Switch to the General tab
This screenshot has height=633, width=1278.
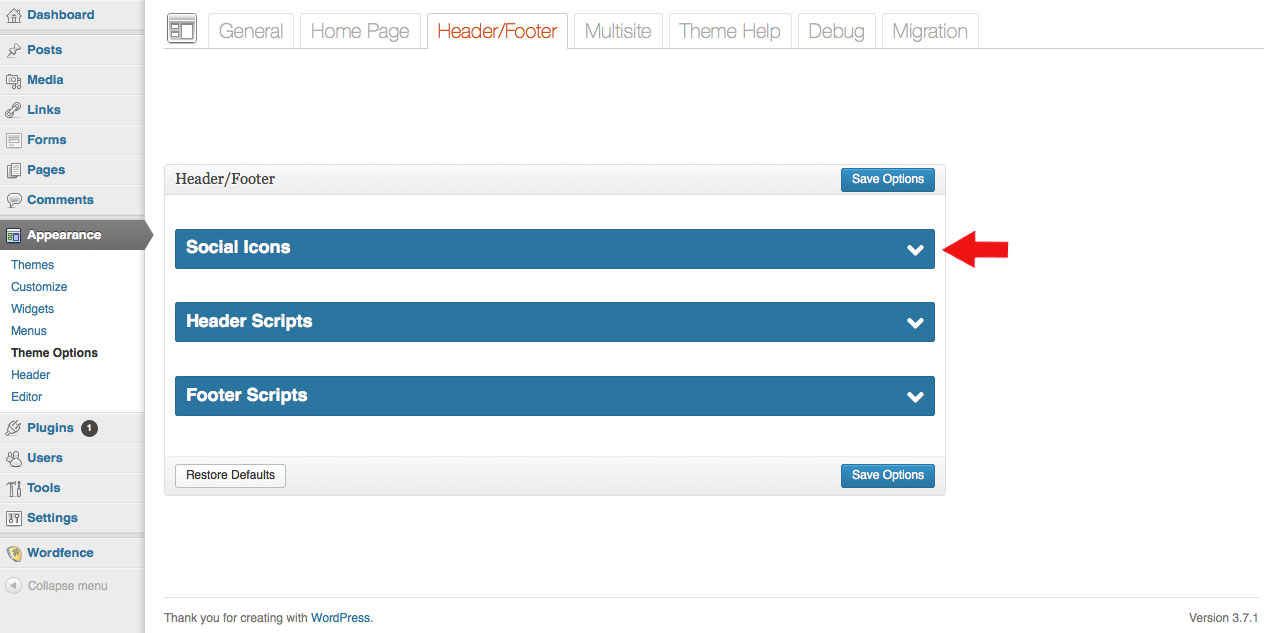coord(250,31)
